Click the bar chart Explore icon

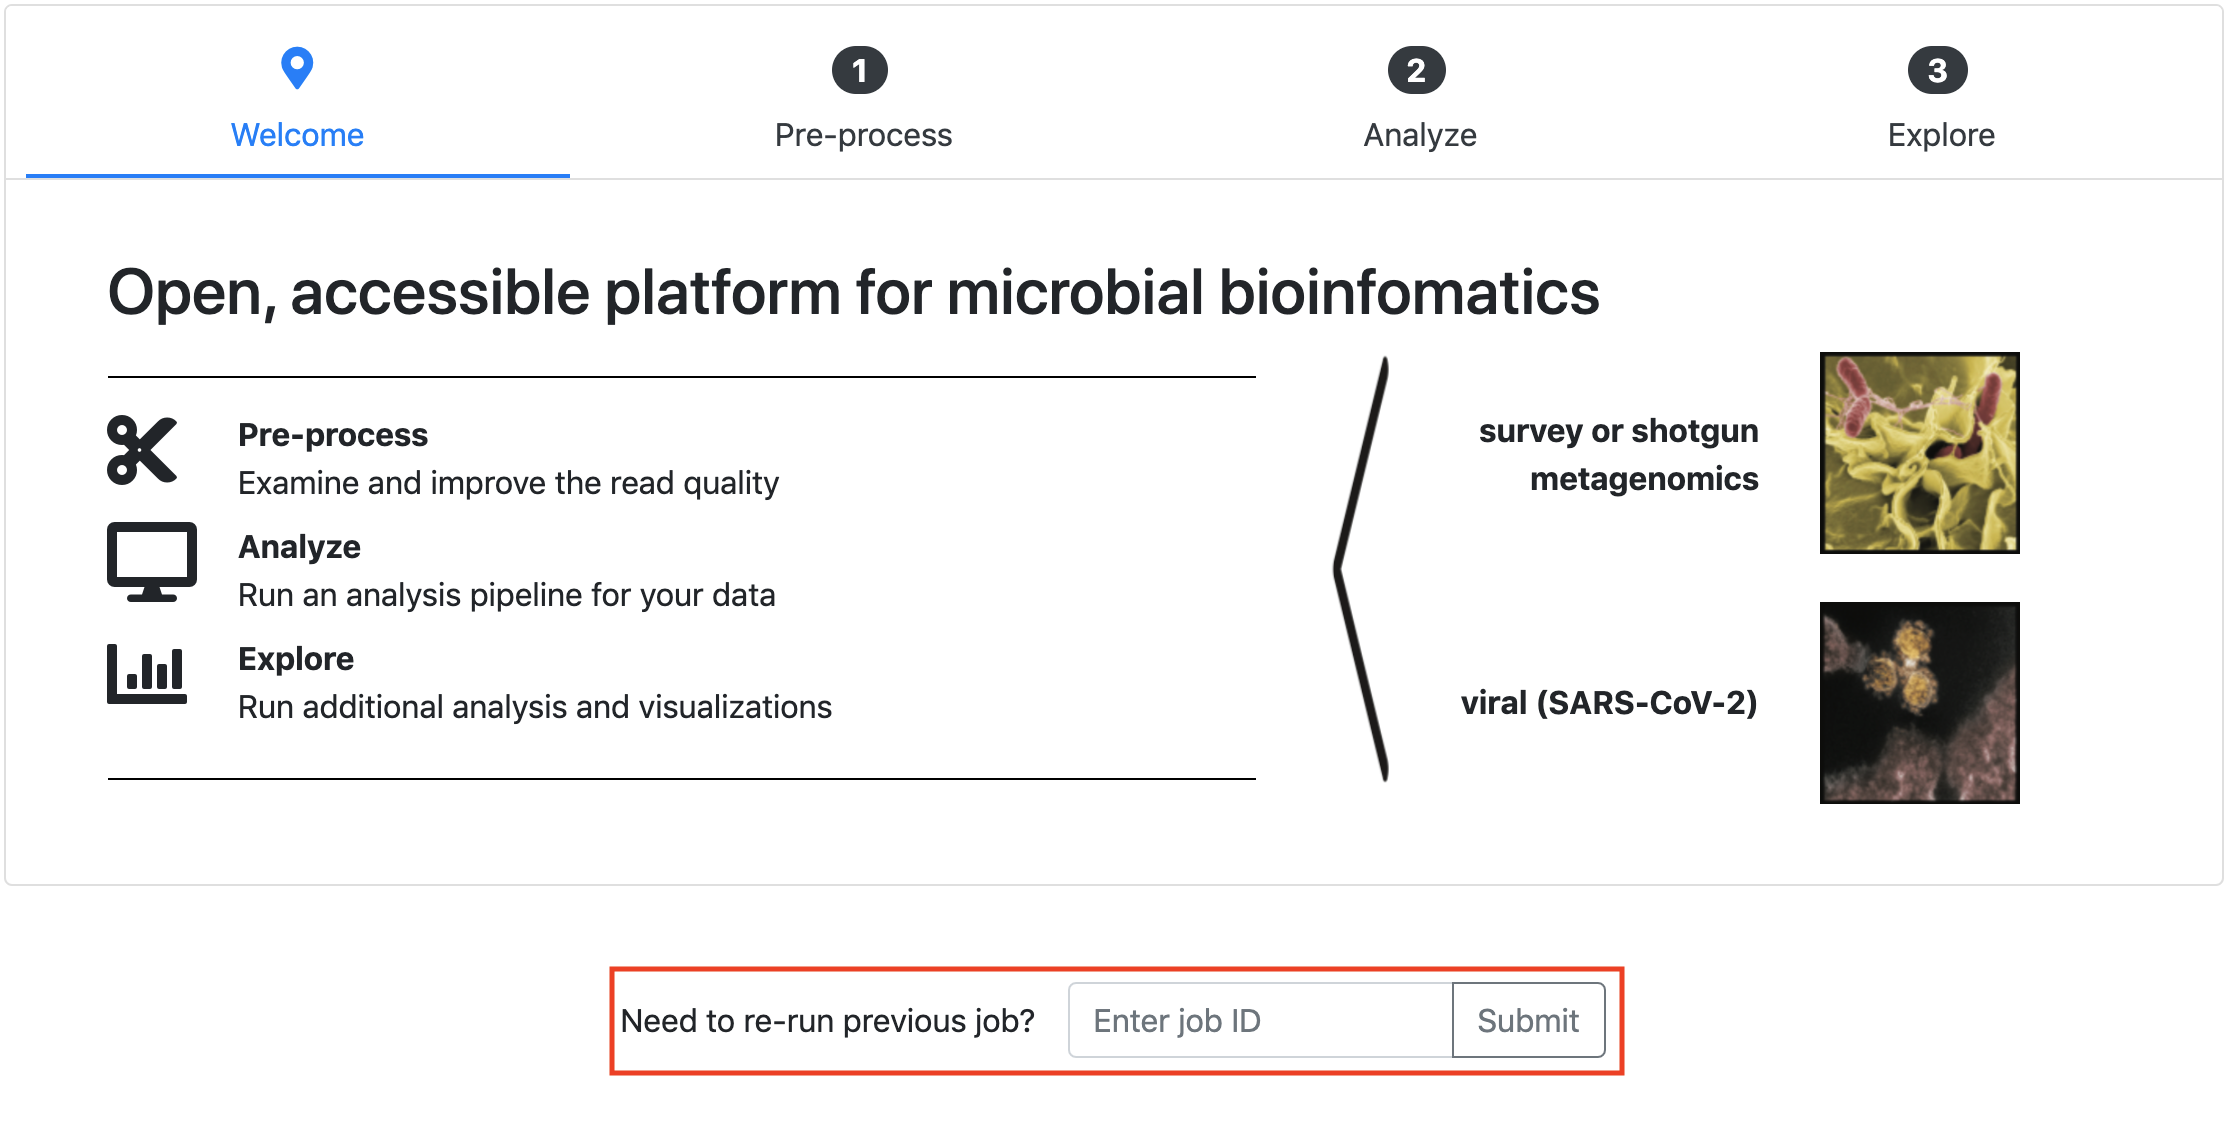pyautogui.click(x=147, y=674)
